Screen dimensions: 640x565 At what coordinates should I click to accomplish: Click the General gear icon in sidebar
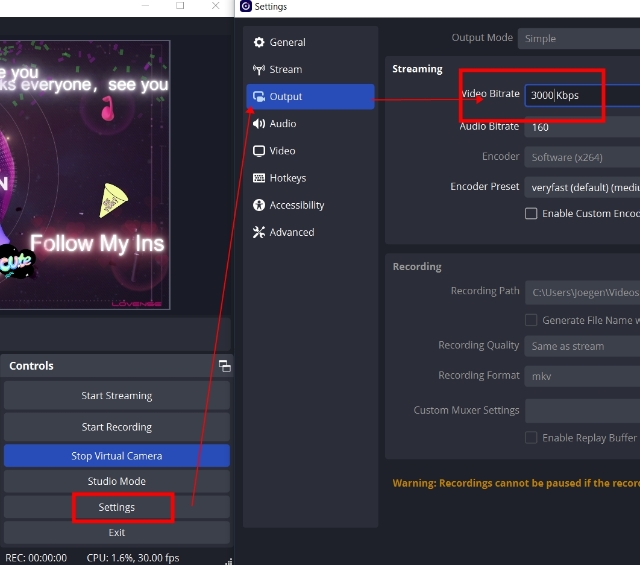tap(260, 42)
